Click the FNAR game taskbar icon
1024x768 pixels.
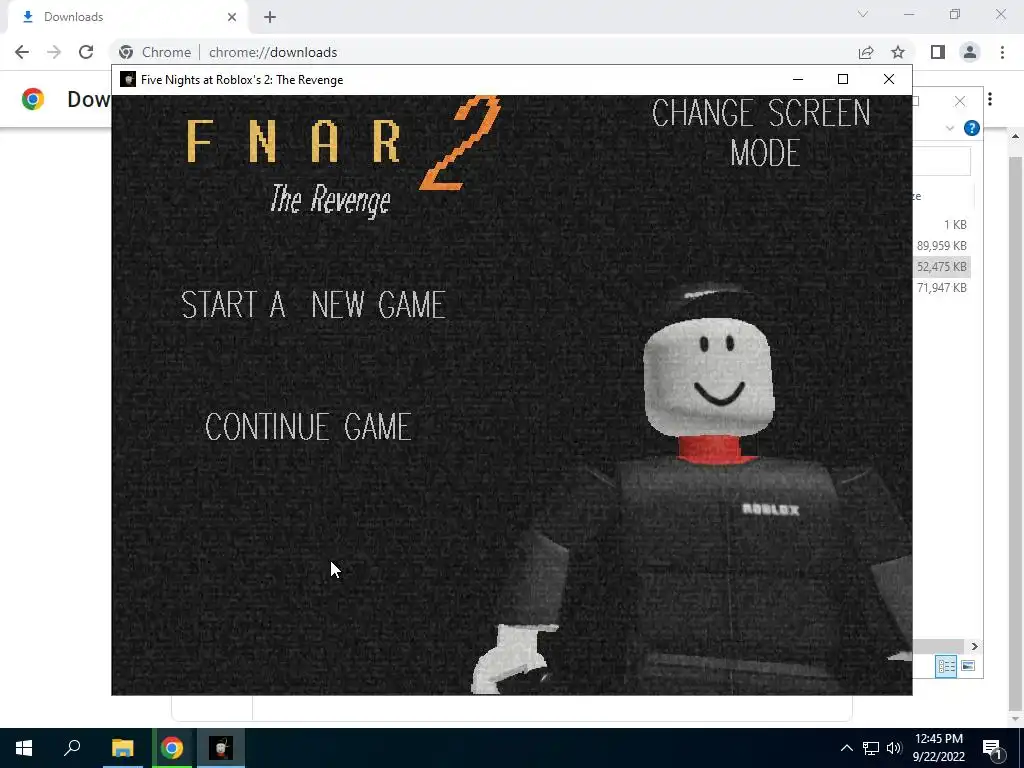[221, 748]
